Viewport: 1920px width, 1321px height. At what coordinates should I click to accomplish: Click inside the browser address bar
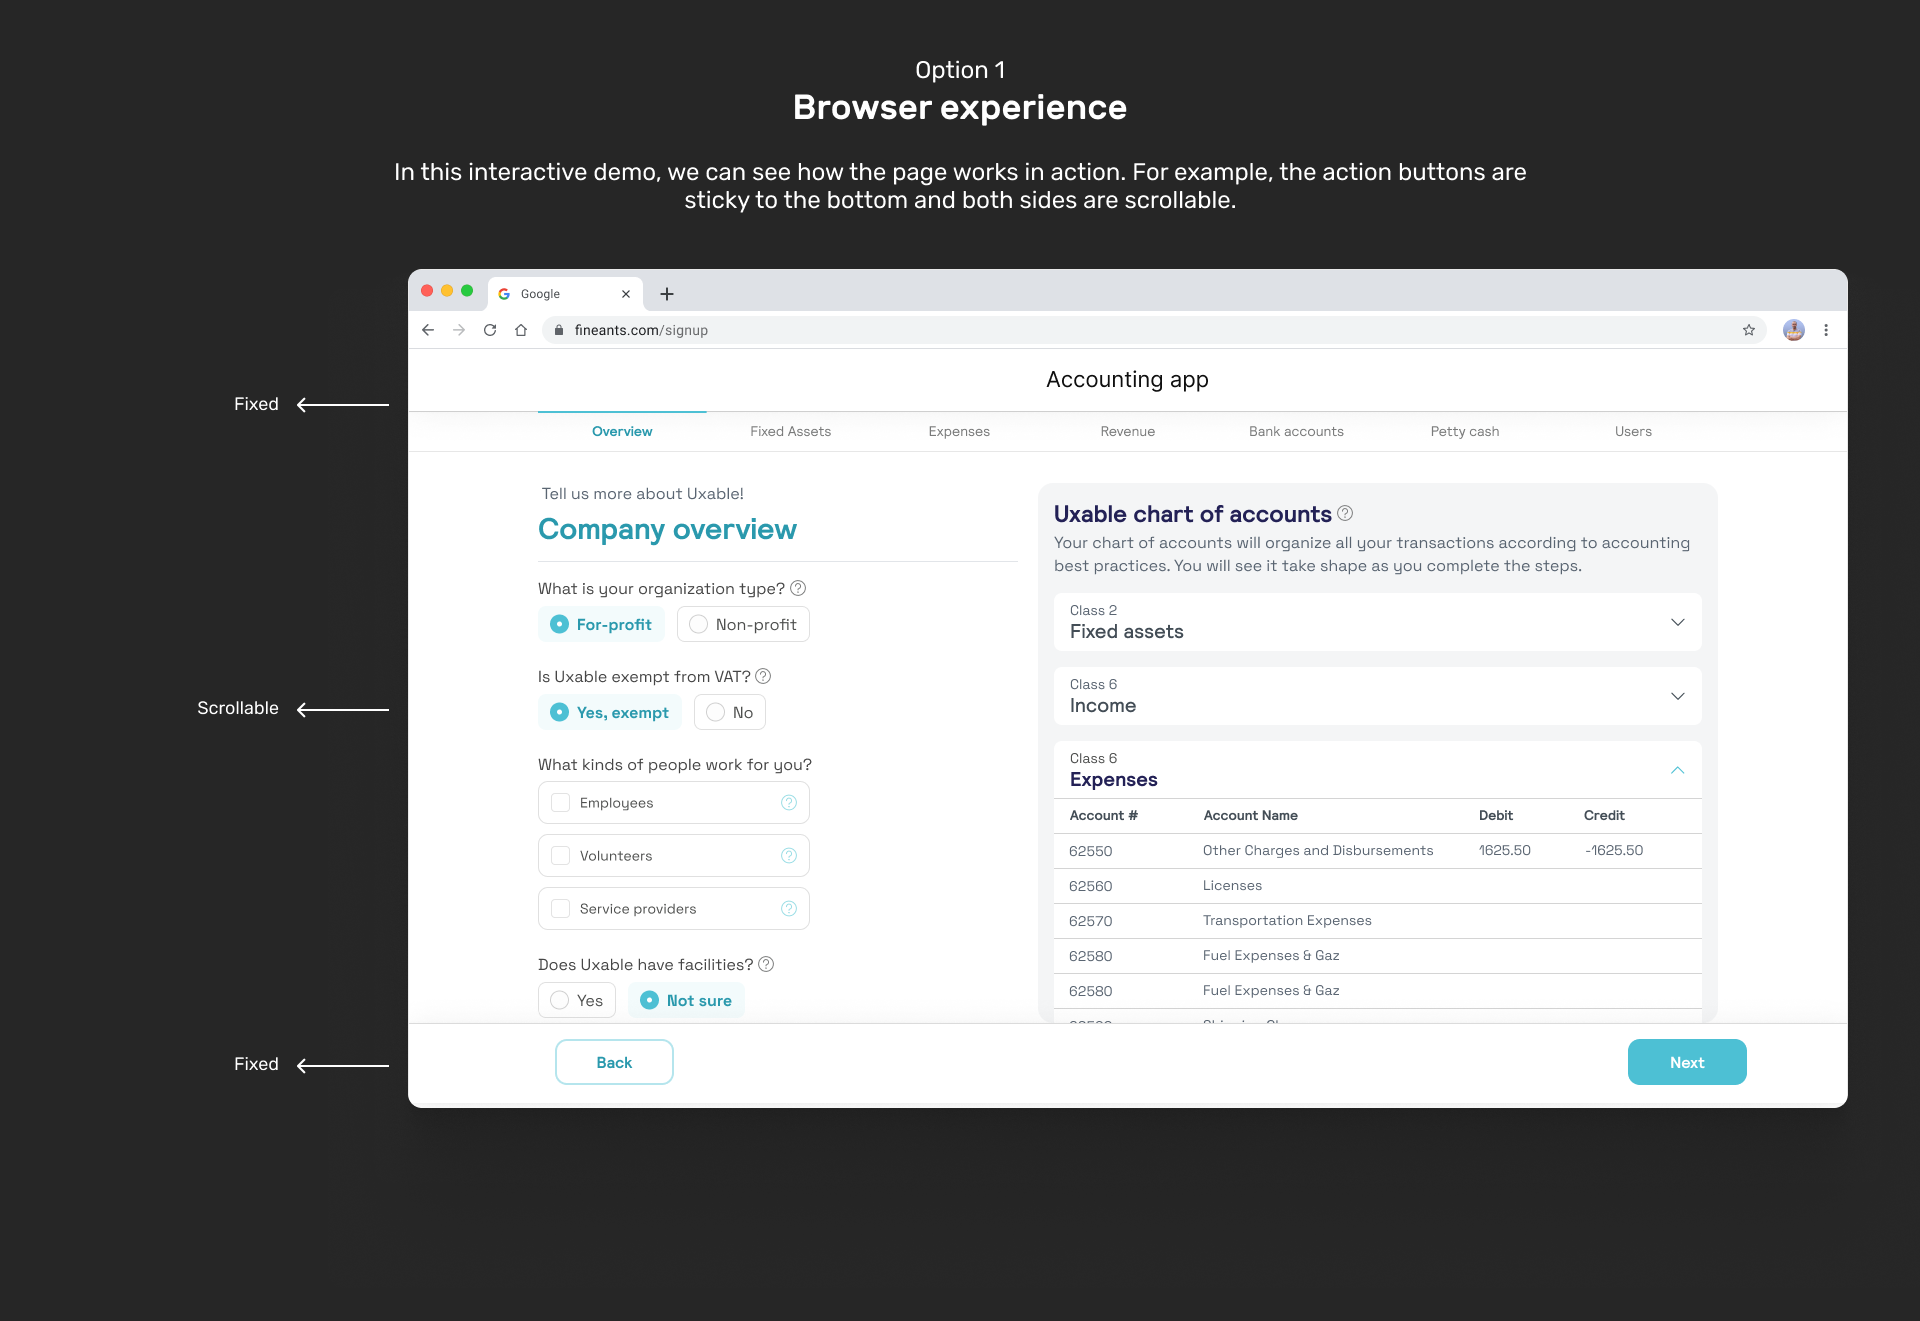(900, 330)
